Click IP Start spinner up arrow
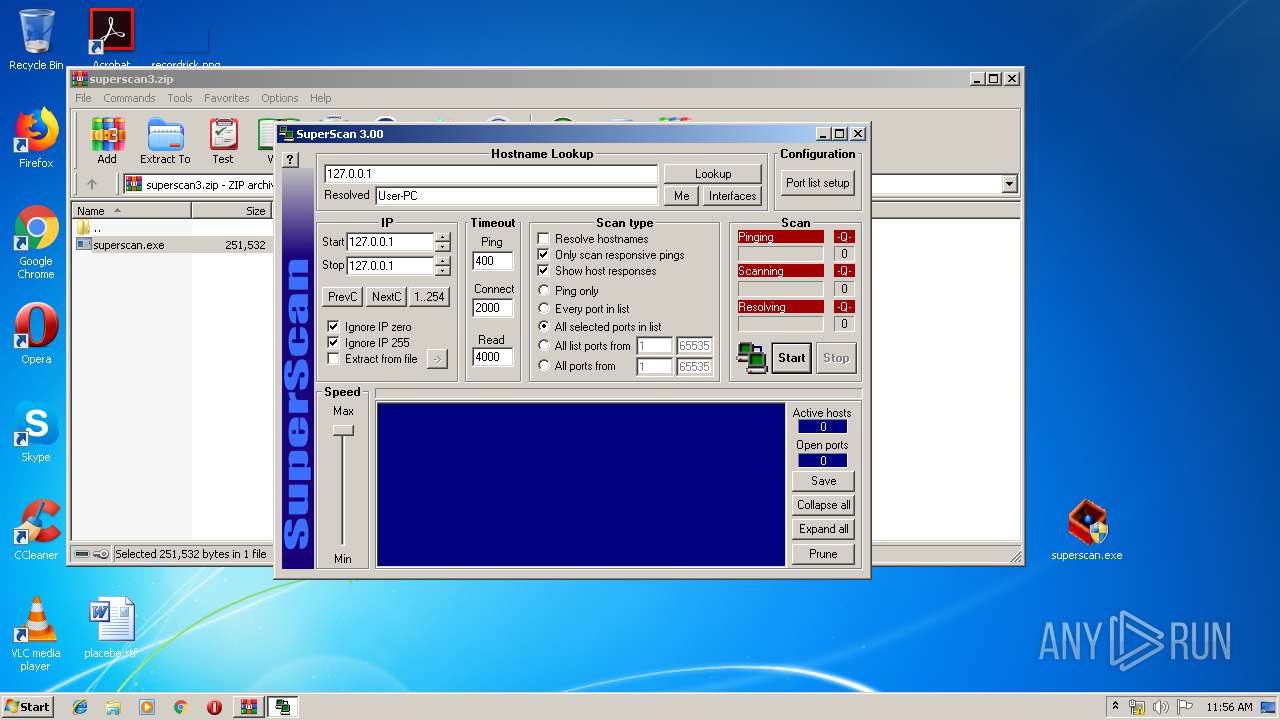The height and width of the screenshot is (720, 1280). 443,237
